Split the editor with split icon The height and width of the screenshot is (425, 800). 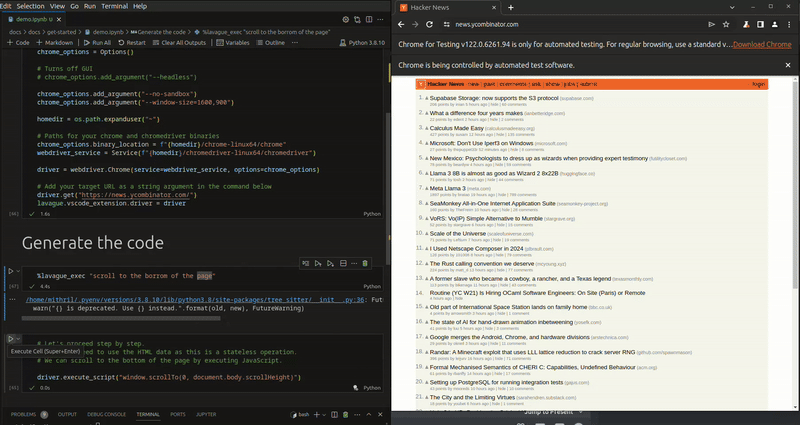(369, 19)
